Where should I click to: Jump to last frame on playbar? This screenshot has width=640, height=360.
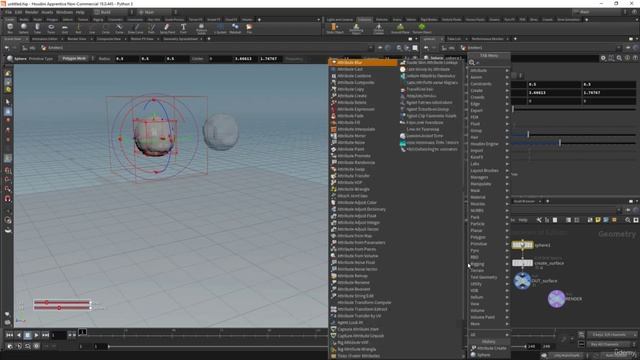[x=45, y=335]
